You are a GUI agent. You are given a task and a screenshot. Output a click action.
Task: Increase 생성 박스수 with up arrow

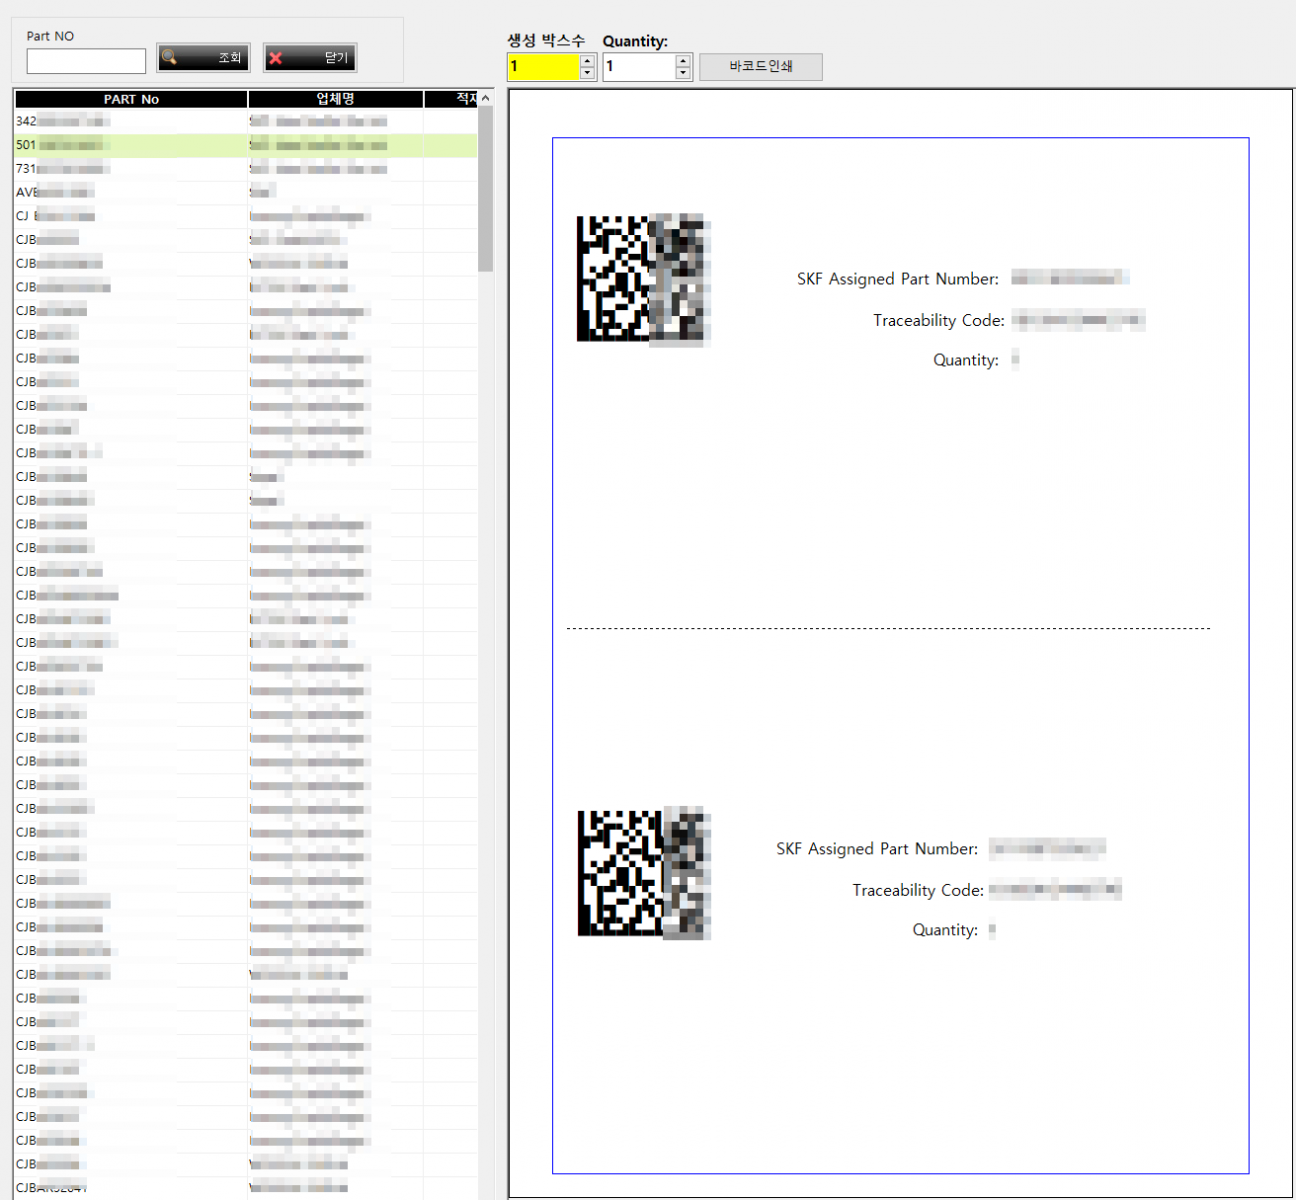point(588,61)
